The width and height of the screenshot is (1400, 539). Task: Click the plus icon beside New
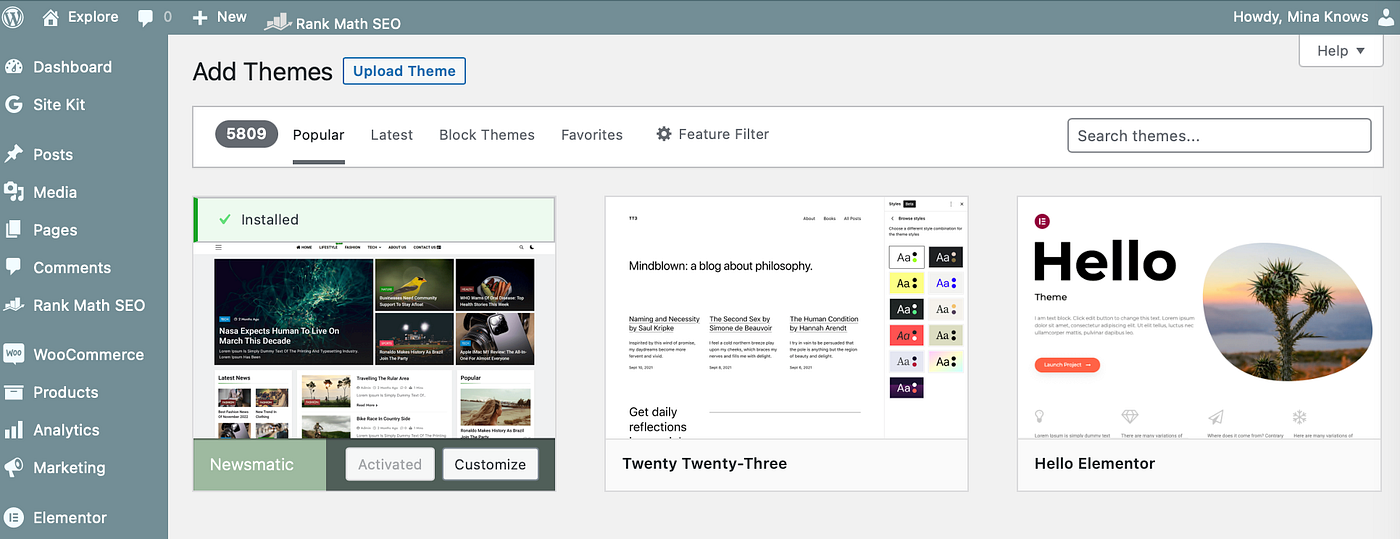tap(200, 17)
